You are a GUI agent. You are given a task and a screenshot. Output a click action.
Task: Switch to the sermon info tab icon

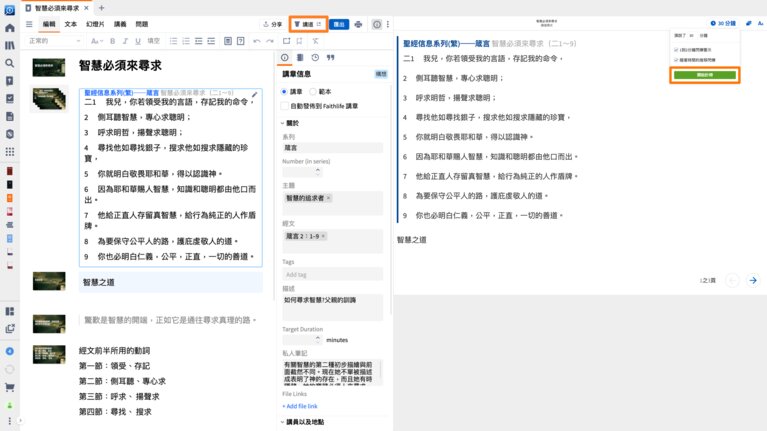coord(285,58)
